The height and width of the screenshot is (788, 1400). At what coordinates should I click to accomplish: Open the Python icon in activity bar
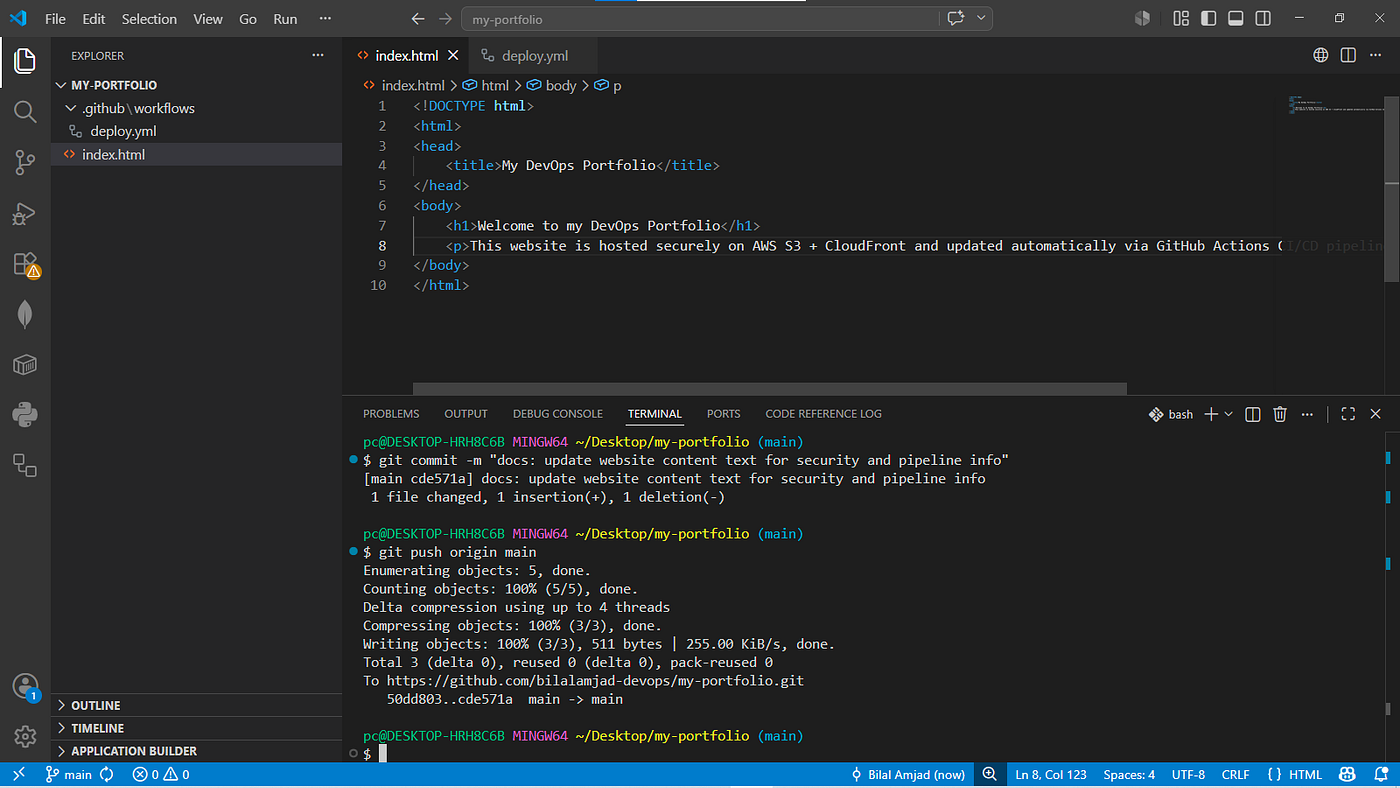pyautogui.click(x=25, y=414)
